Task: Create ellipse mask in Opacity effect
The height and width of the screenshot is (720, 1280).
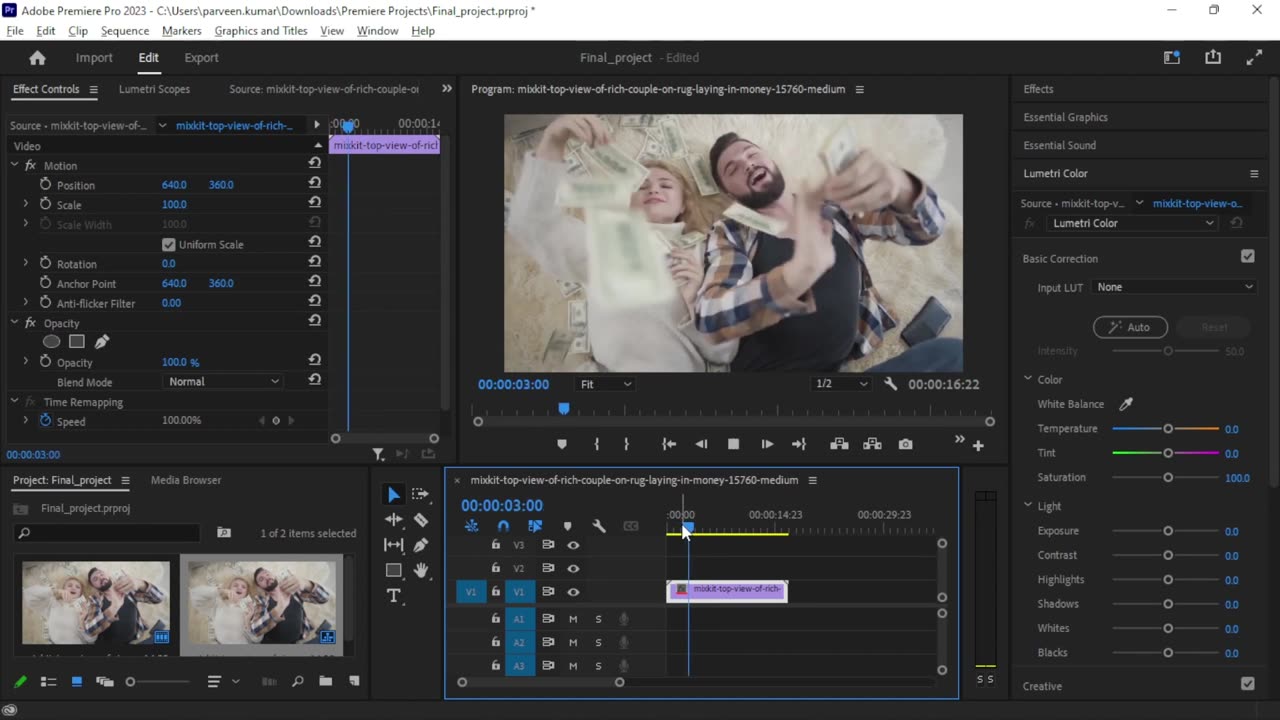Action: (51, 342)
